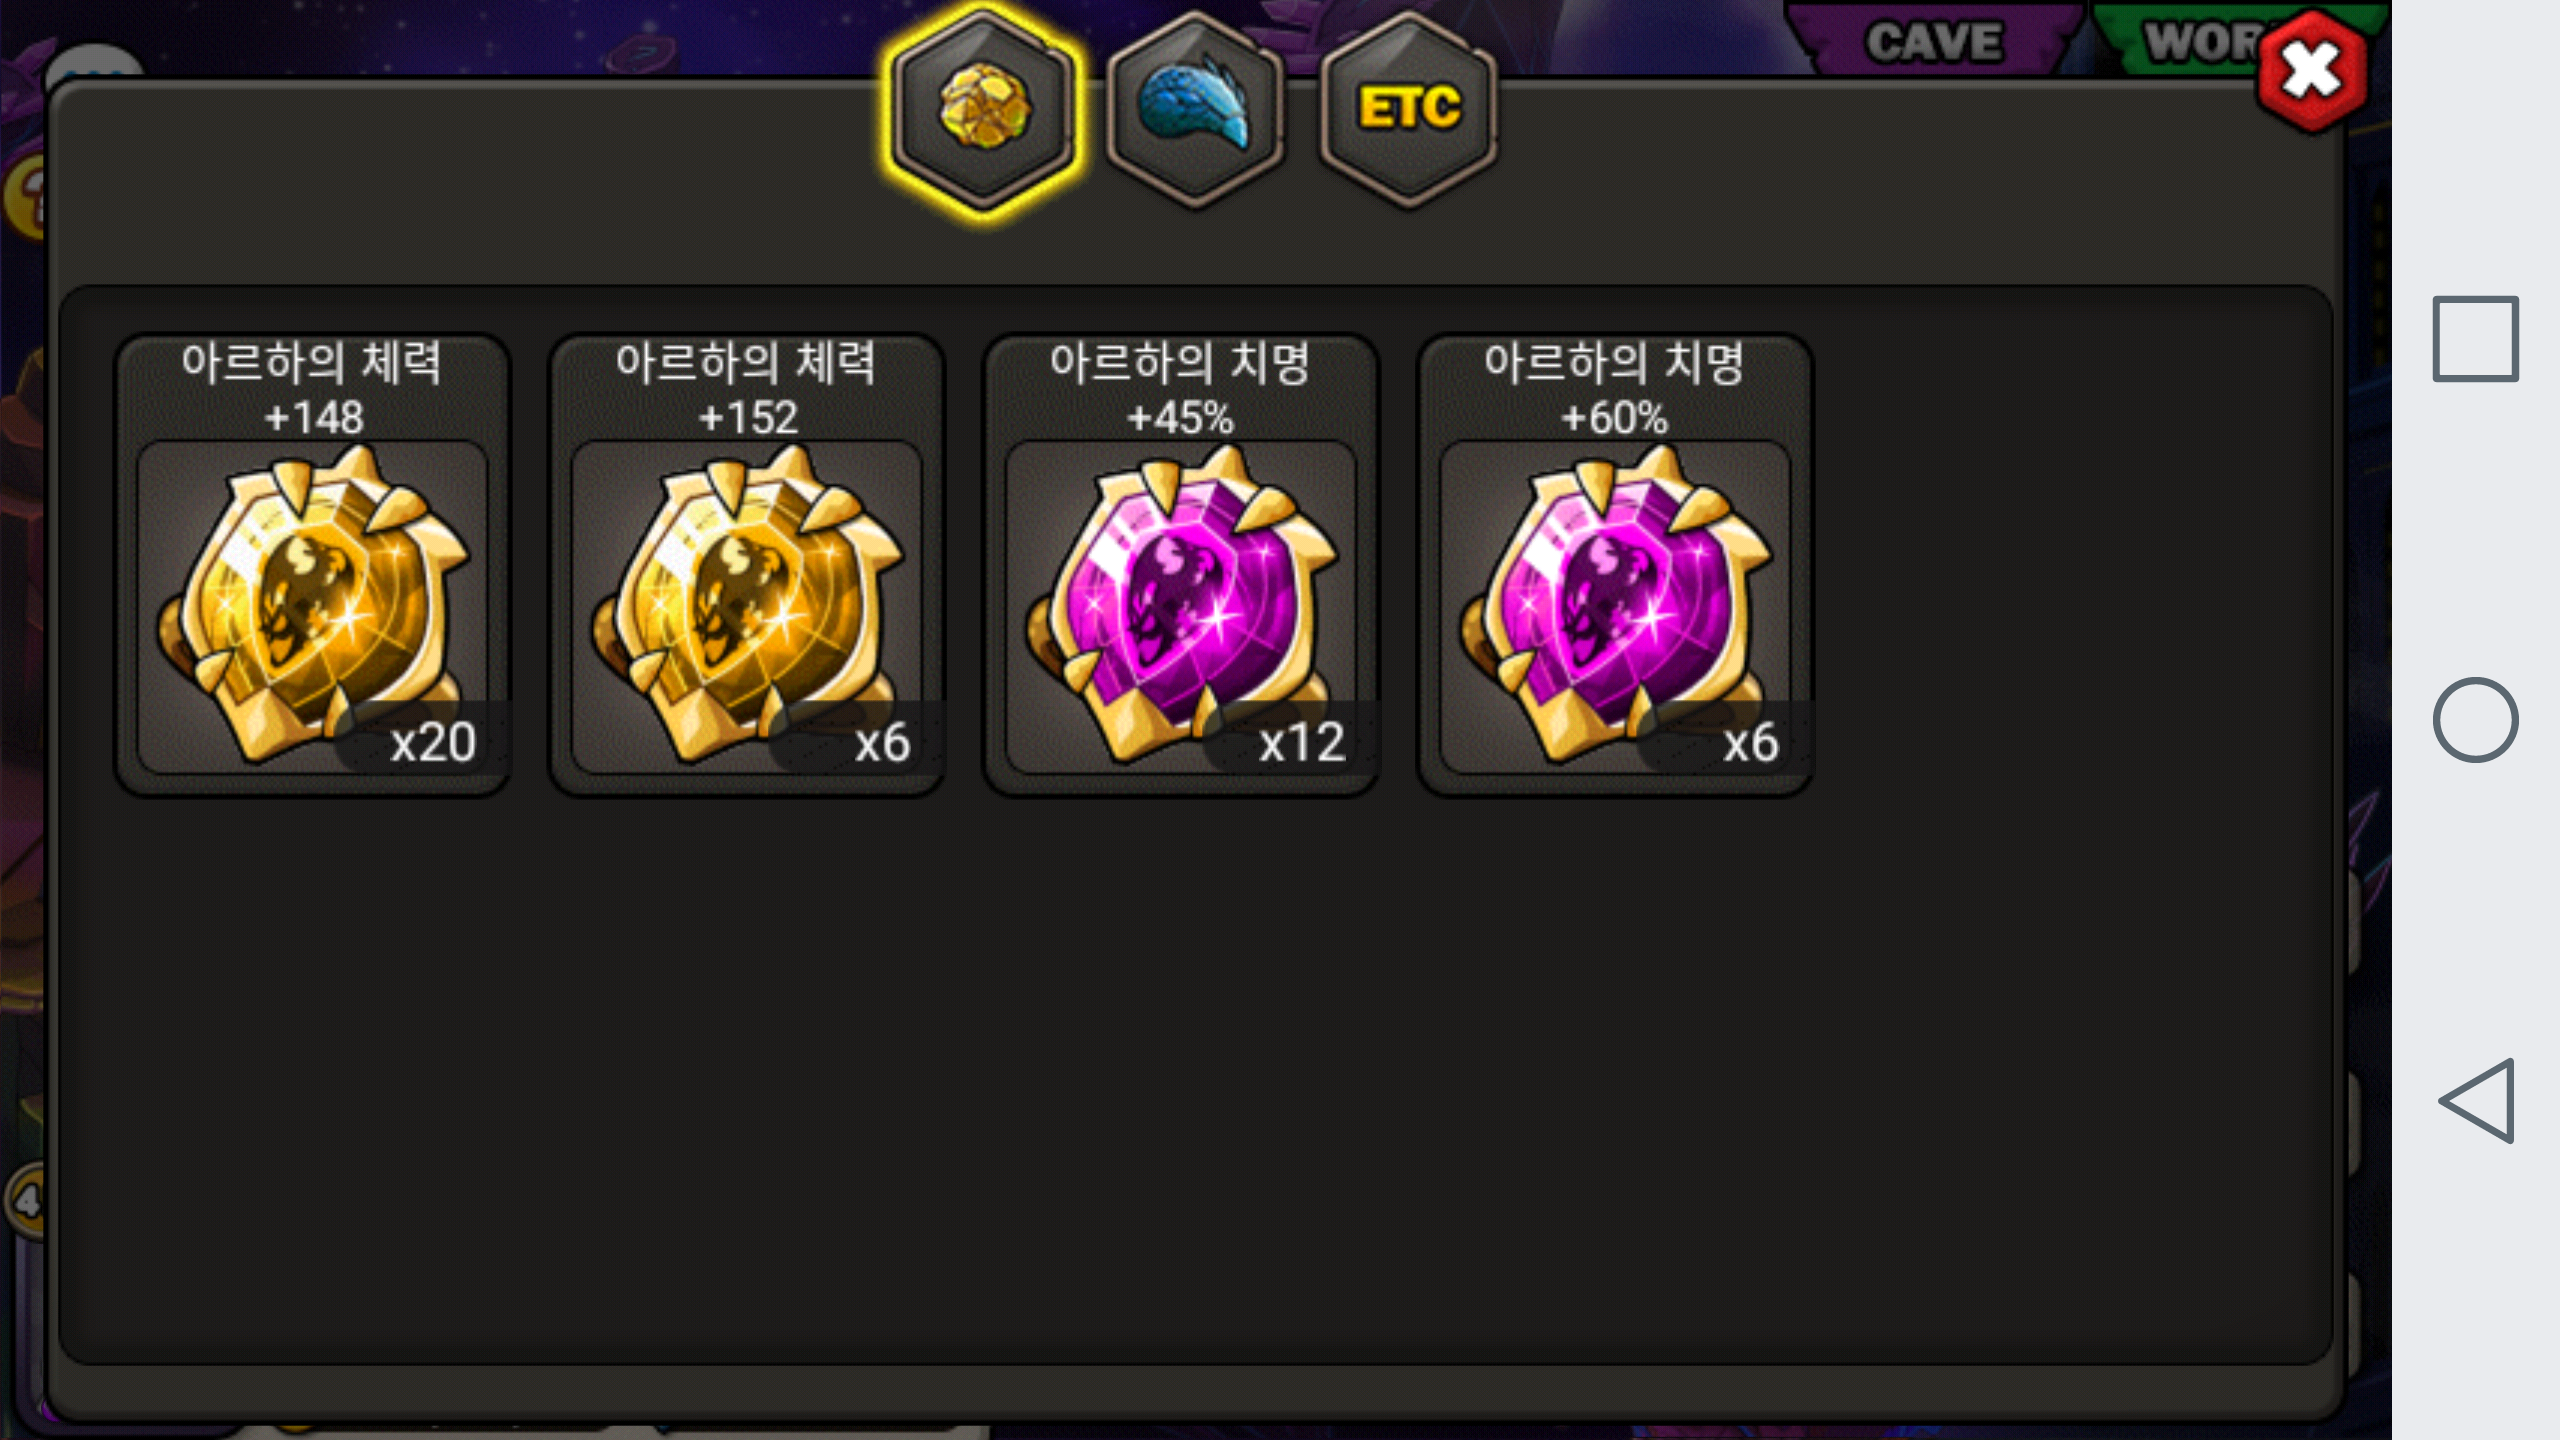Screen dimensions: 2560x1440
Task: Click the number 4 coin icon
Action: tap(26, 1200)
